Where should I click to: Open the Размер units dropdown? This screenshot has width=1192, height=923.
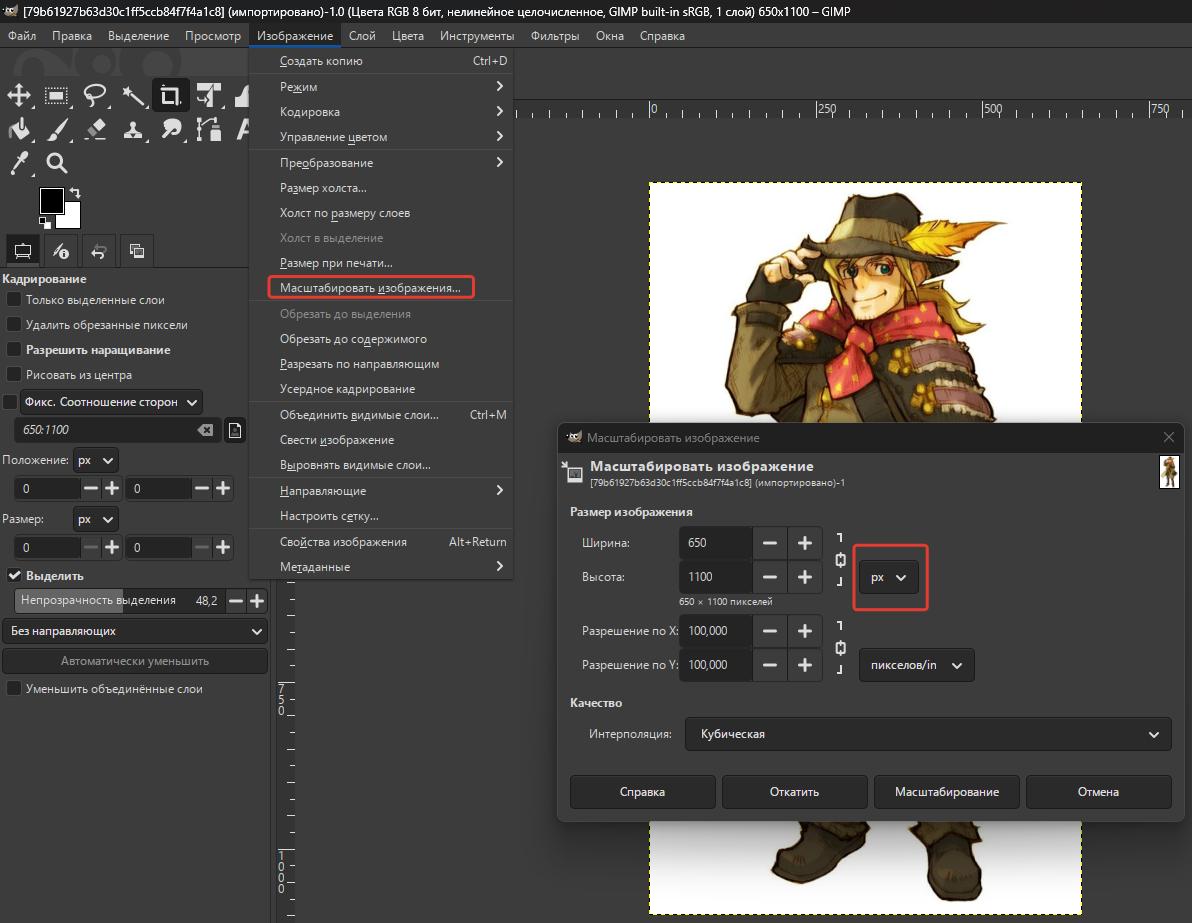point(95,519)
